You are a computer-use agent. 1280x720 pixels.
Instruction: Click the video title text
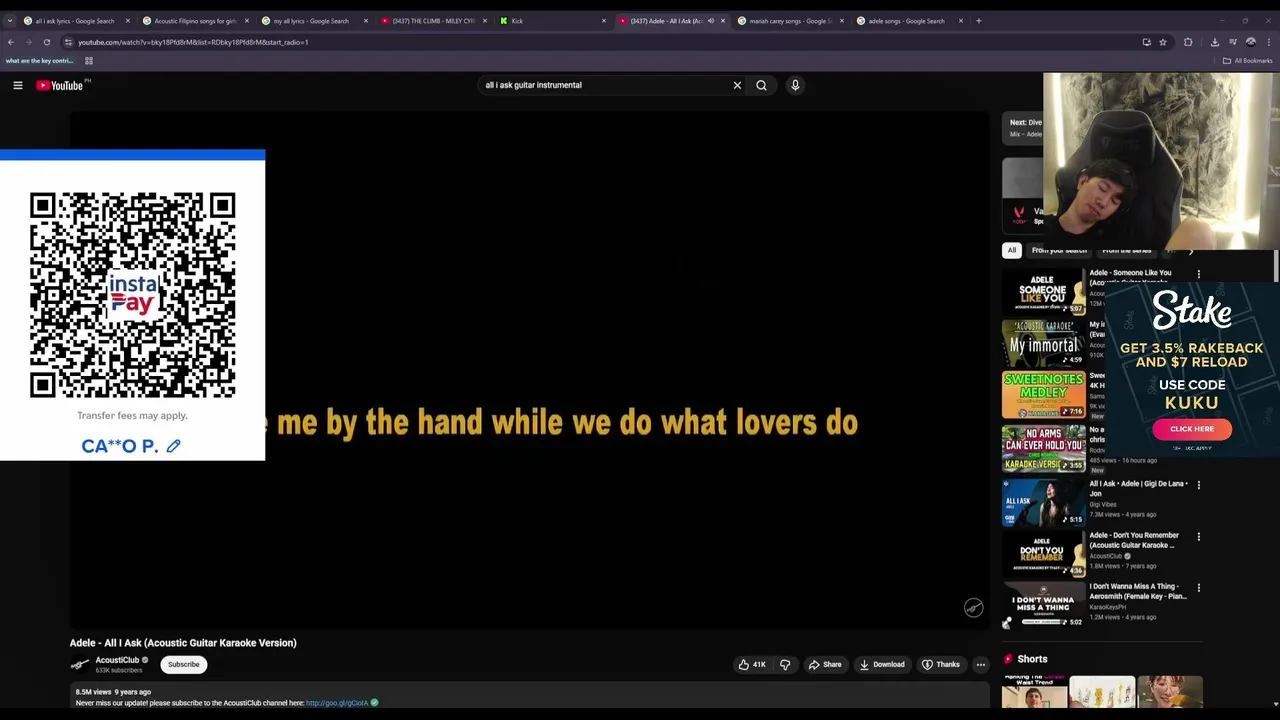pos(183,643)
